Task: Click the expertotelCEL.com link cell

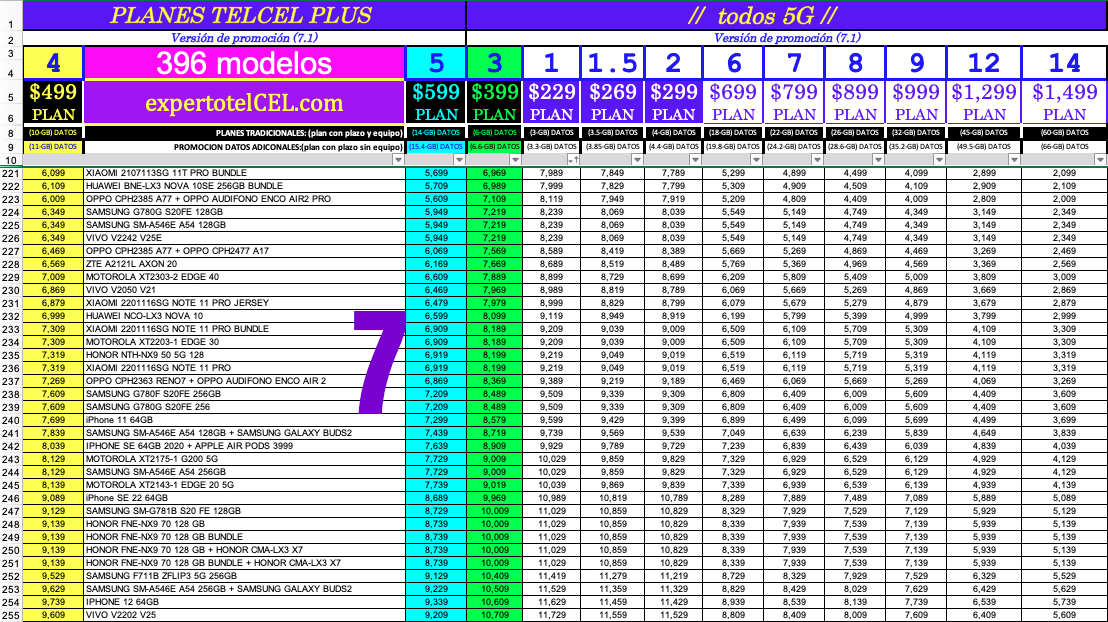Action: point(244,102)
